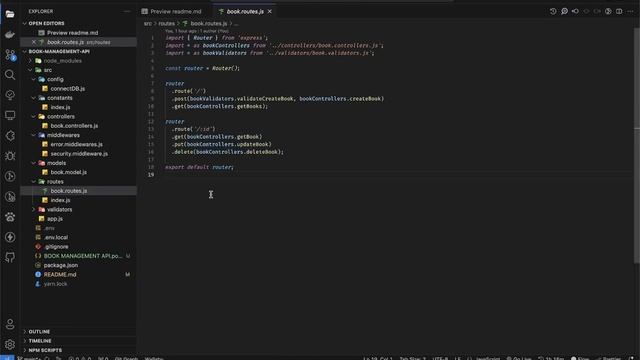The image size is (640, 360).
Task: Open the Run and Debug bug icon
Action: (x=10, y=156)
